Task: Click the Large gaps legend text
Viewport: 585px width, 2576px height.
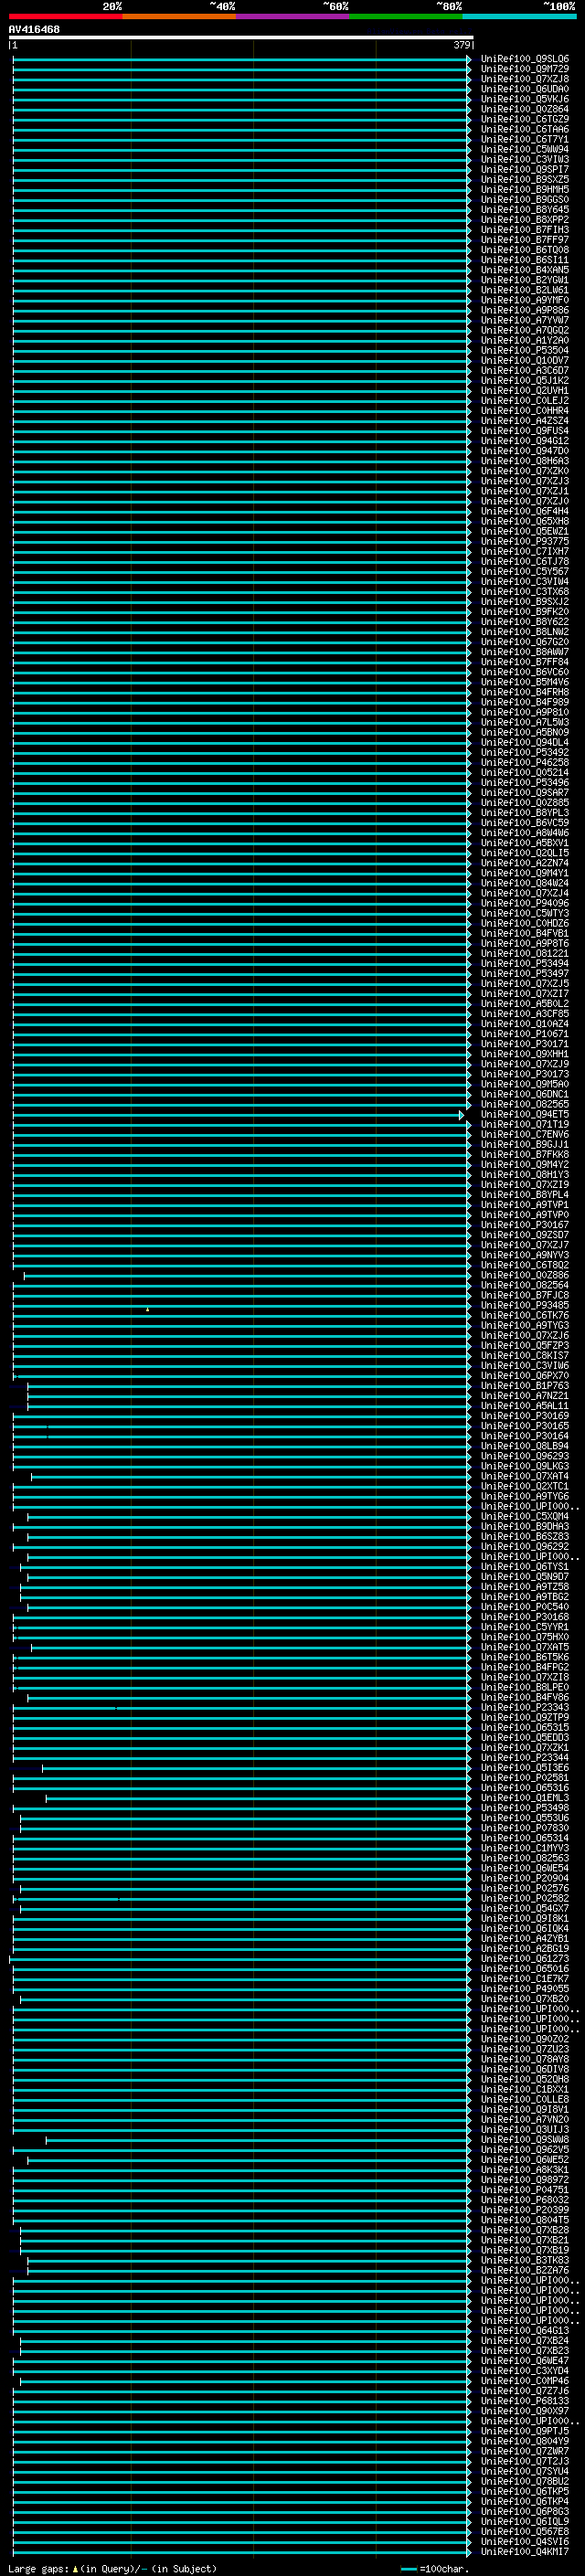Action: [38, 2569]
